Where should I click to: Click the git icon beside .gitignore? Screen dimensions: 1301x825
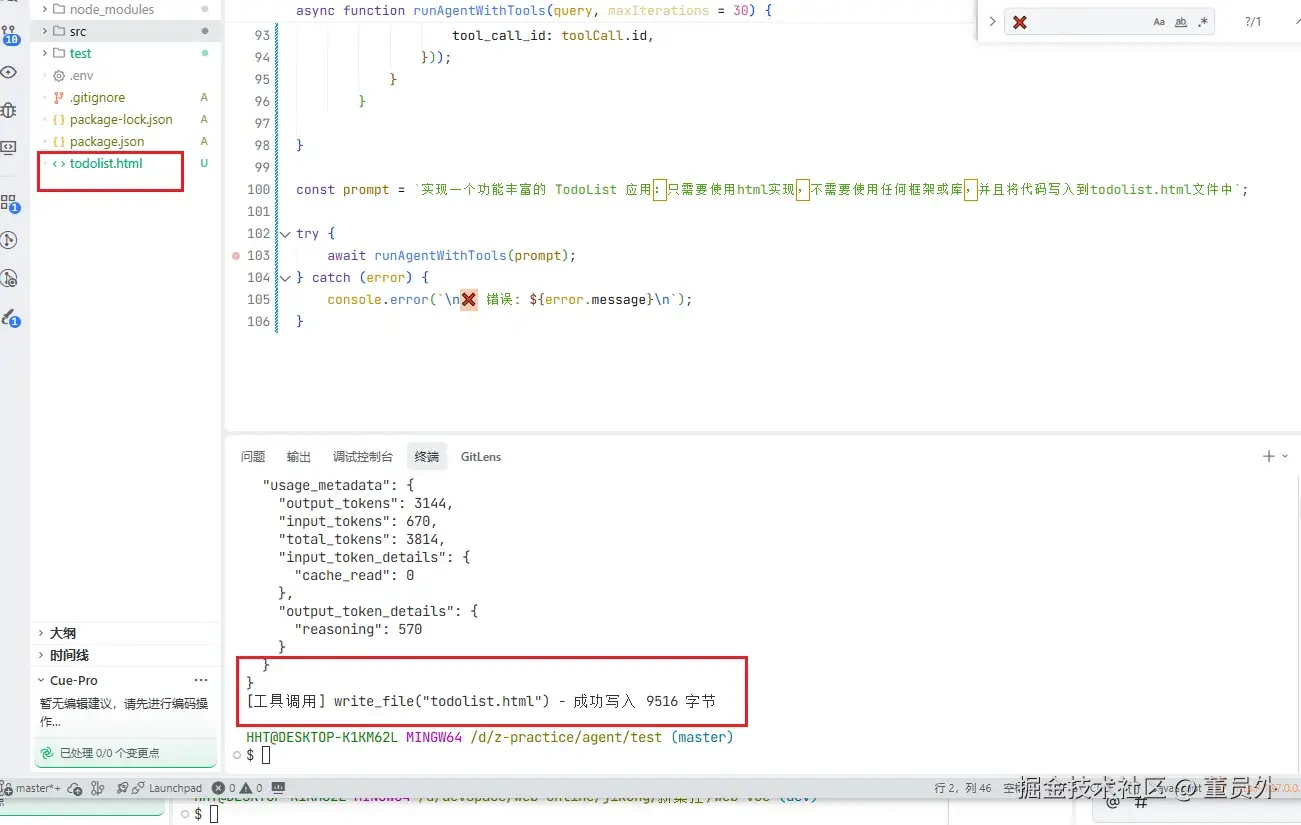[x=59, y=98]
